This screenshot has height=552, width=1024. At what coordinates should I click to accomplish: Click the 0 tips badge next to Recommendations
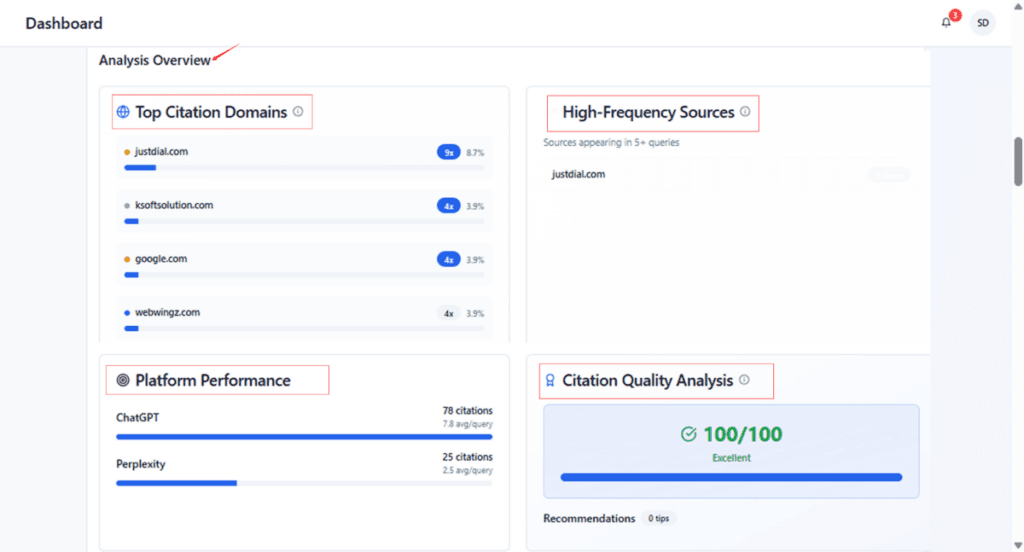657,519
